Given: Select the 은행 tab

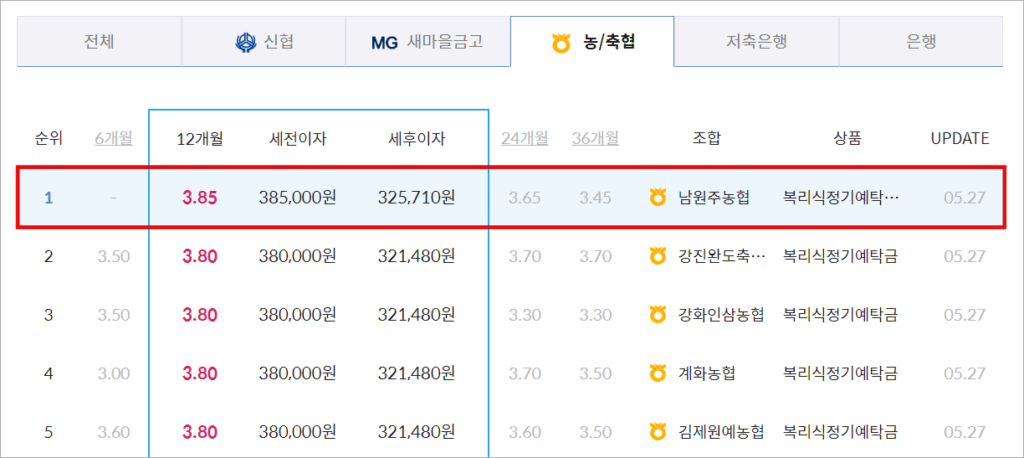Looking at the screenshot, I should [x=920, y=42].
